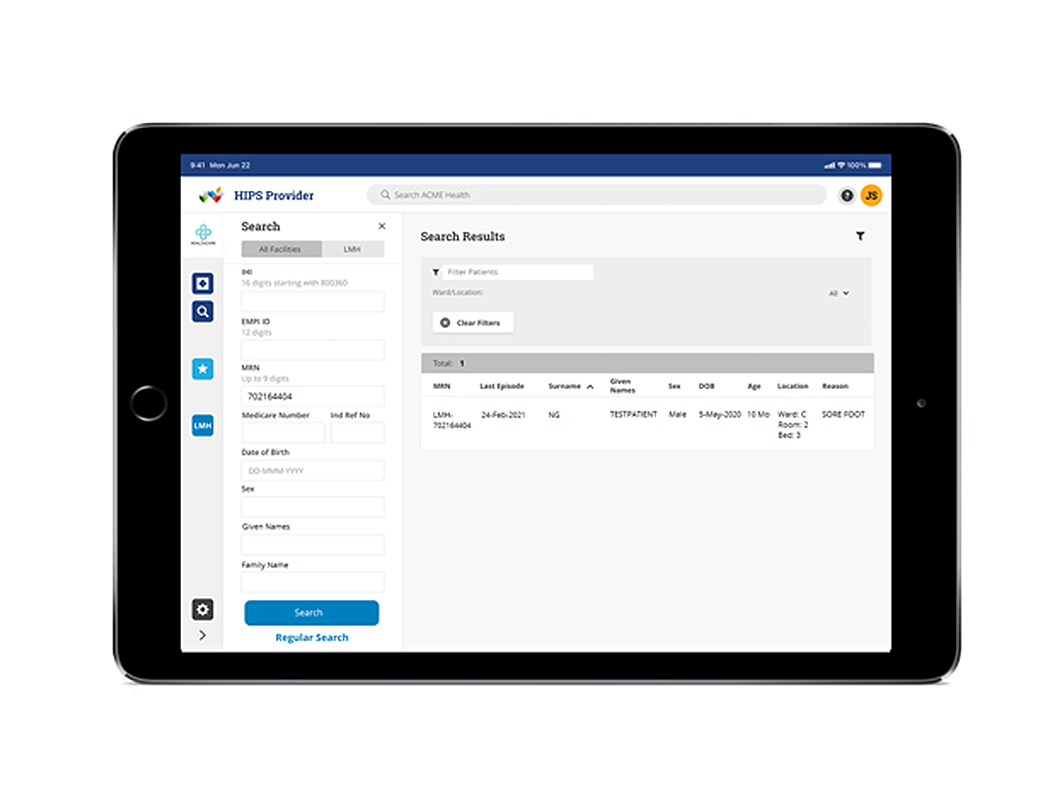This screenshot has height=788, width=1055.
Task: Select the All Facilities tab
Action: tap(280, 248)
